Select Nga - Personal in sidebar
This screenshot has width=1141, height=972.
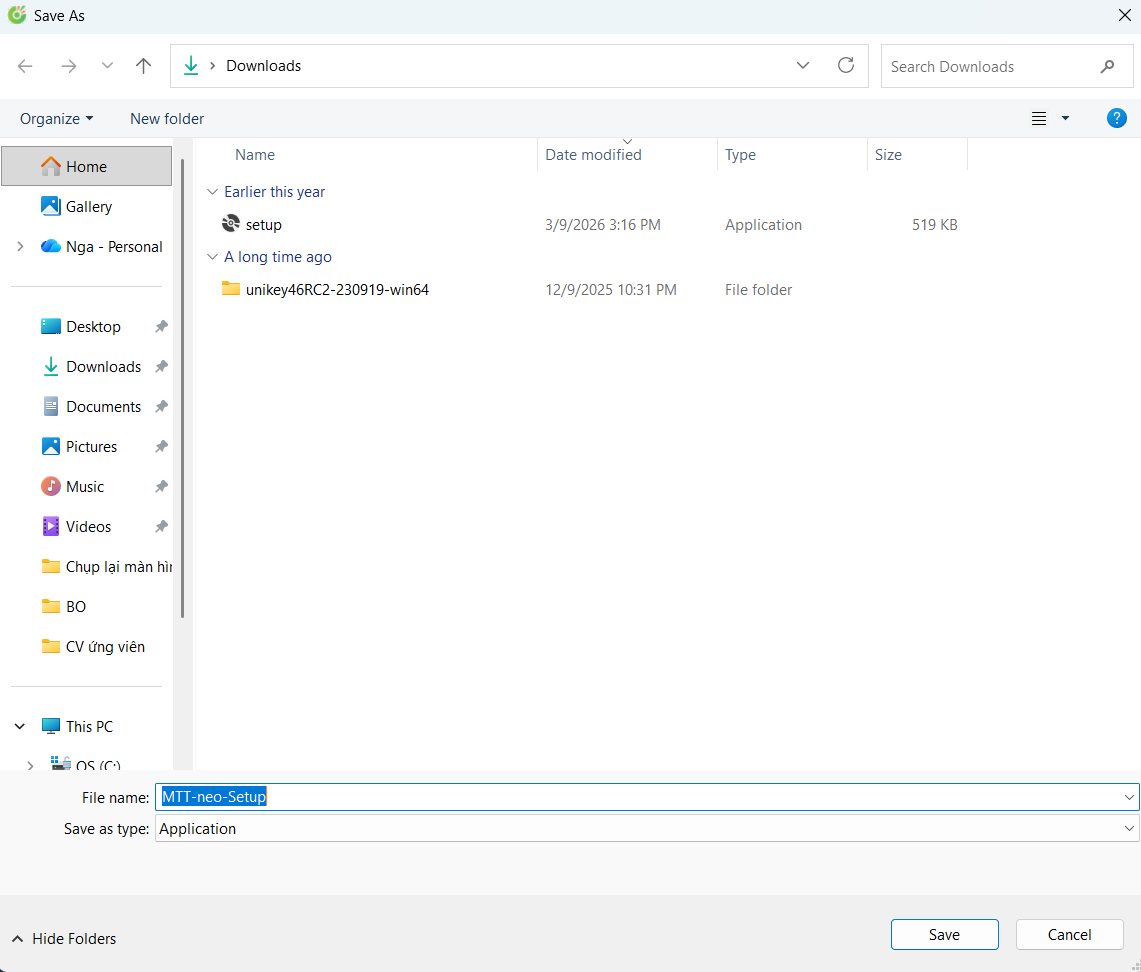point(101,247)
